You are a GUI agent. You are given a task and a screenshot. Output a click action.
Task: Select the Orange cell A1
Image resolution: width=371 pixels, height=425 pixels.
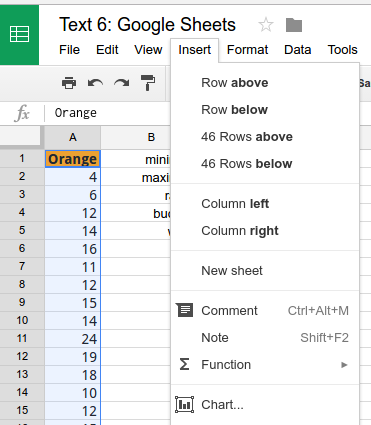coord(73,159)
